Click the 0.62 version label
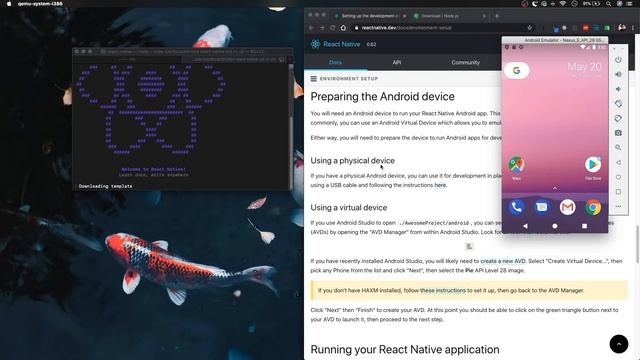This screenshot has height=360, width=640. (x=371, y=44)
